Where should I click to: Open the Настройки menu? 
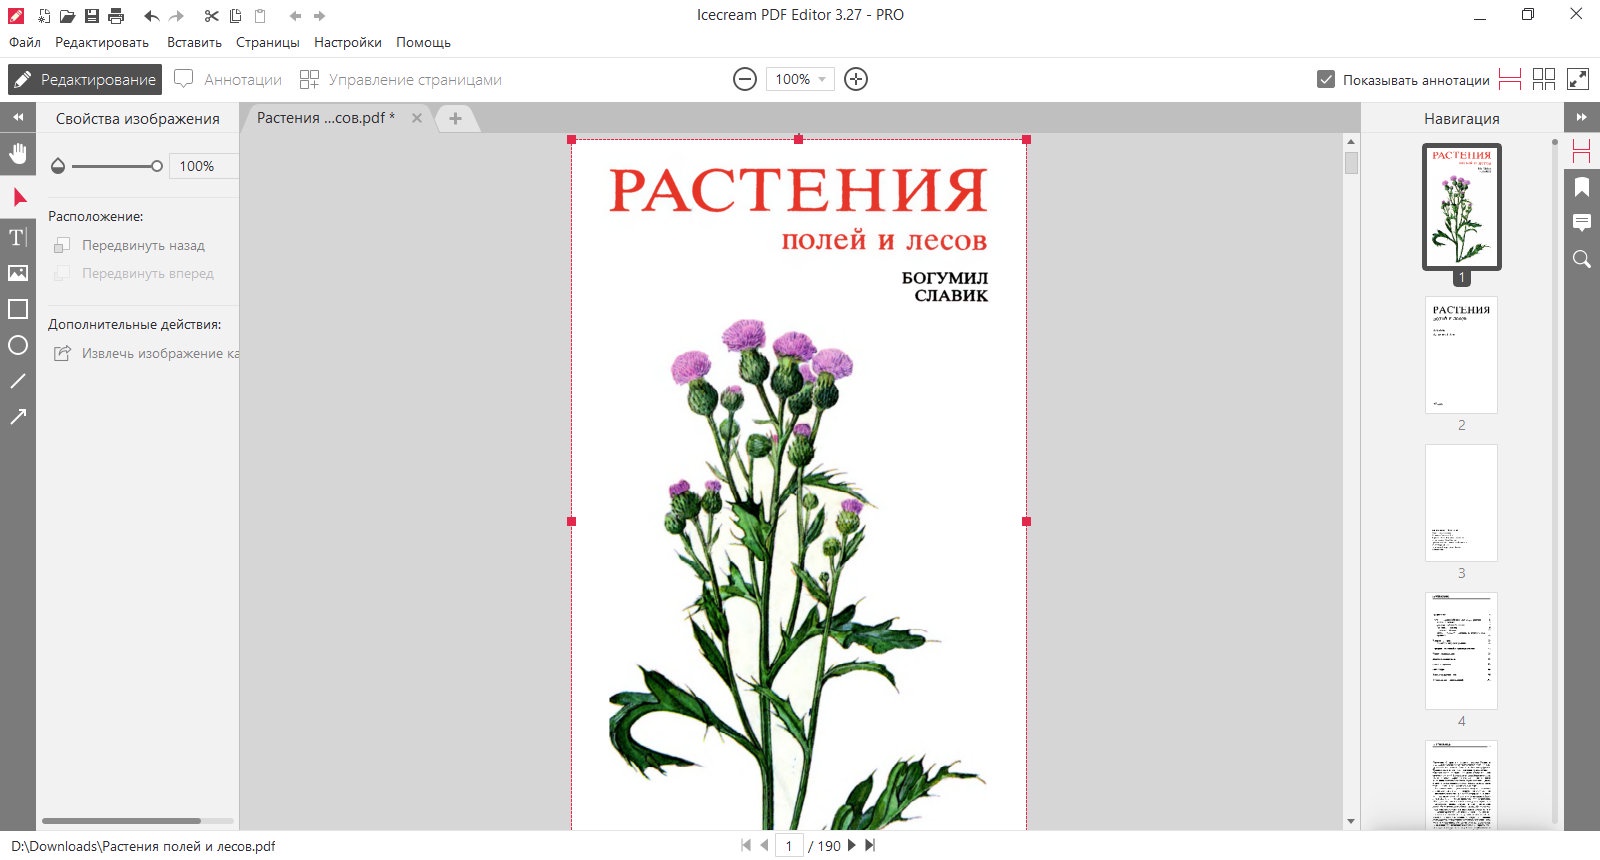pyautogui.click(x=348, y=42)
